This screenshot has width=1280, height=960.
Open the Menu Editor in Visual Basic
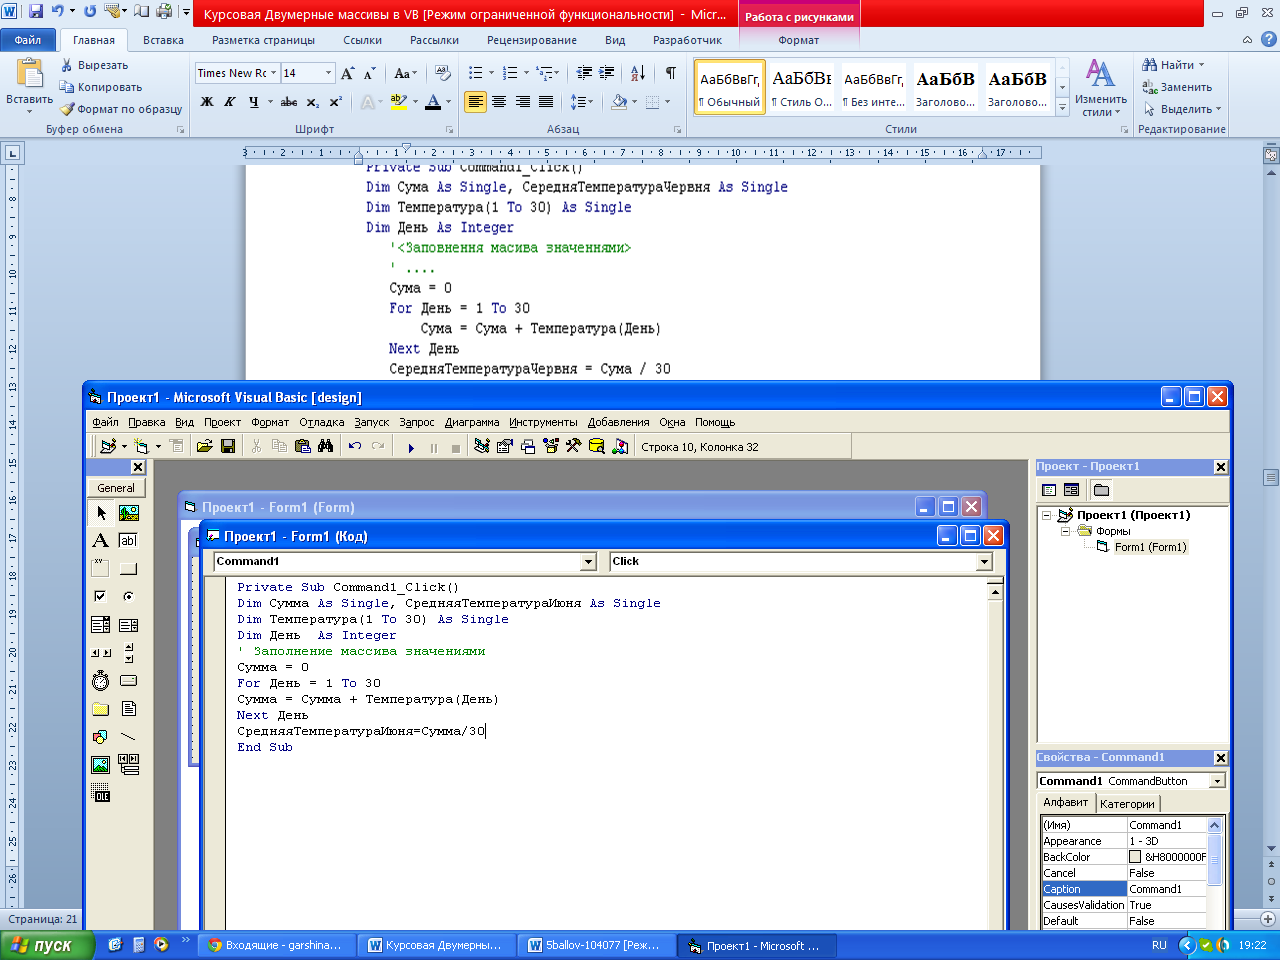coord(176,447)
